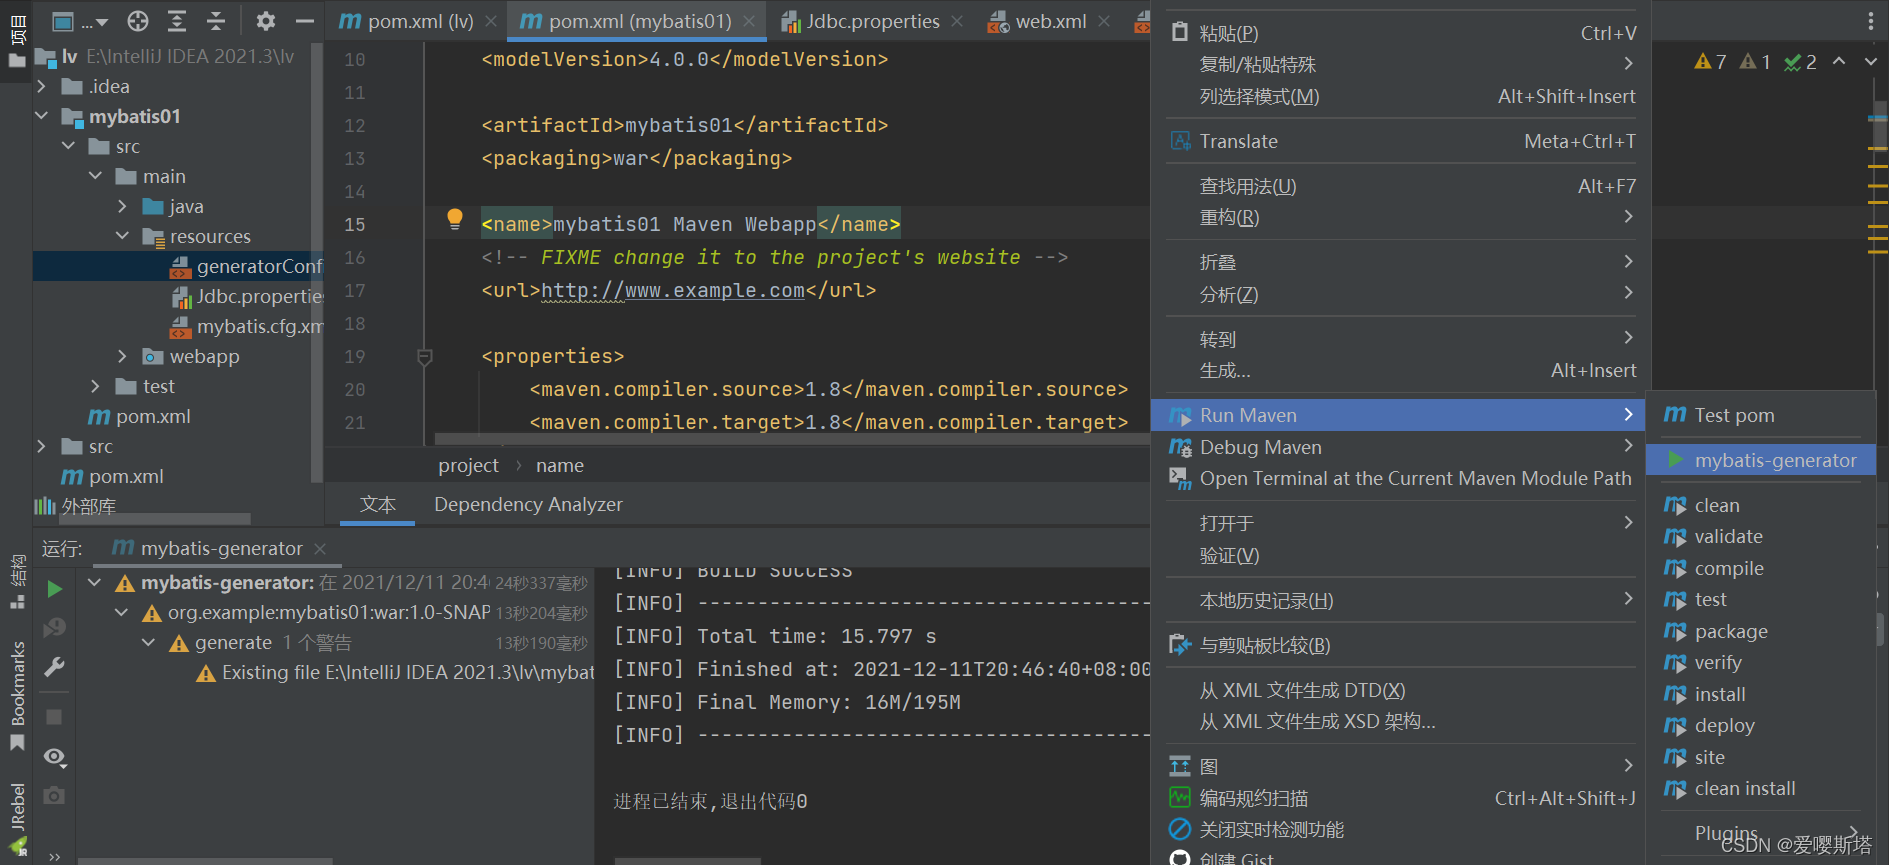Open the project view mode dropdown
This screenshot has height=865, width=1889.
[x=79, y=21]
